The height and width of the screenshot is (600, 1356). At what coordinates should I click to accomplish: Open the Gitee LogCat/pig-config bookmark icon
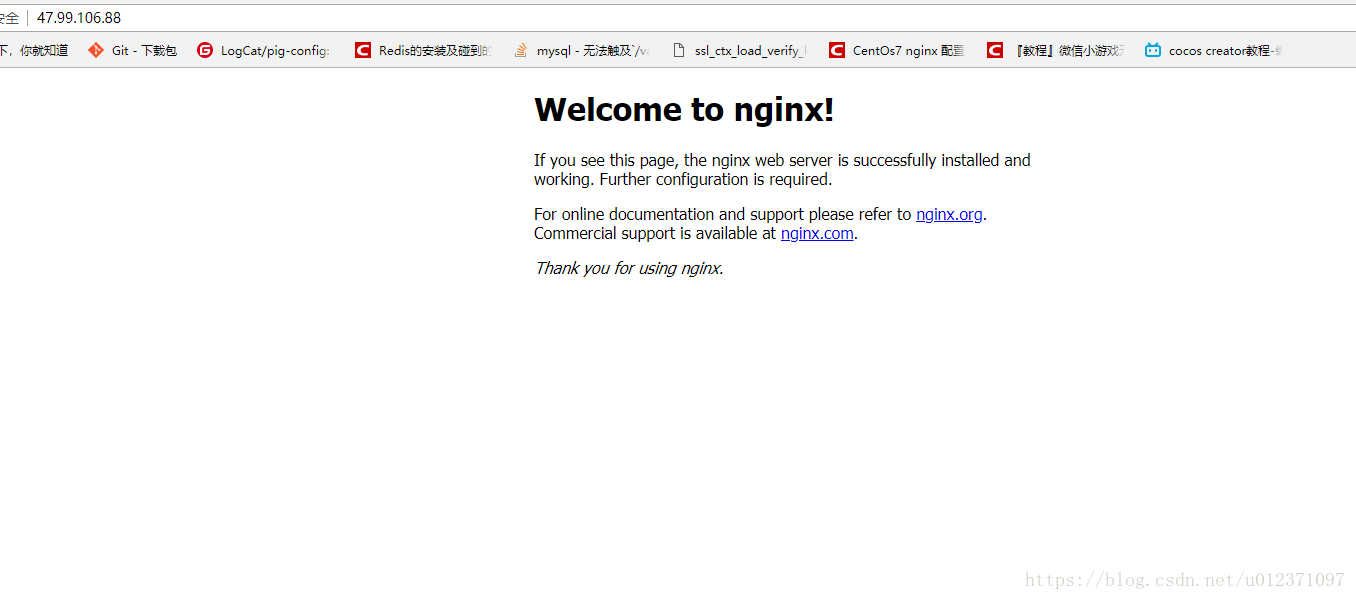[205, 50]
